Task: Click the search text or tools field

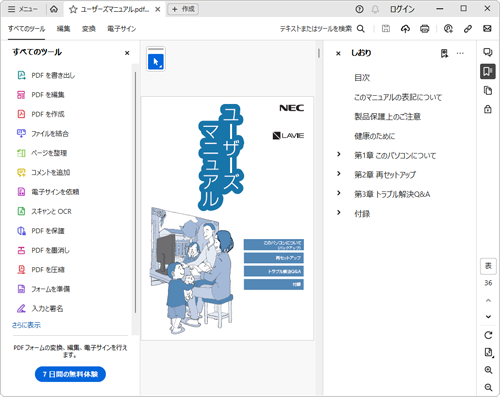Action: pos(322,29)
